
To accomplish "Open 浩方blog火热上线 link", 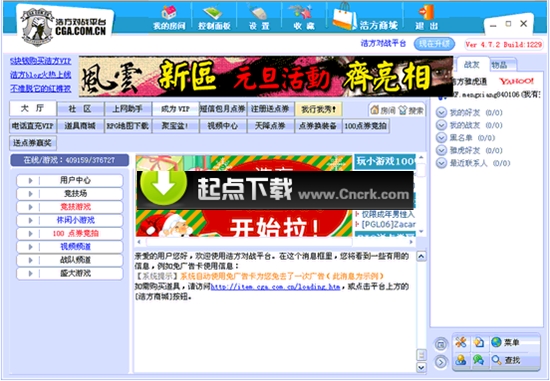I will coord(41,75).
